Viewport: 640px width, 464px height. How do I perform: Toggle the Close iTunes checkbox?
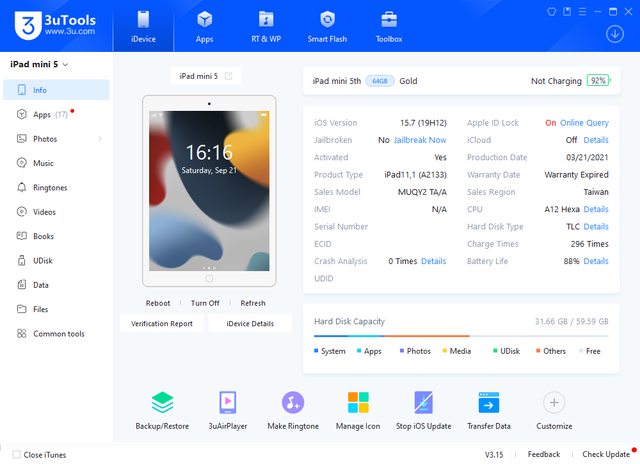(17, 455)
